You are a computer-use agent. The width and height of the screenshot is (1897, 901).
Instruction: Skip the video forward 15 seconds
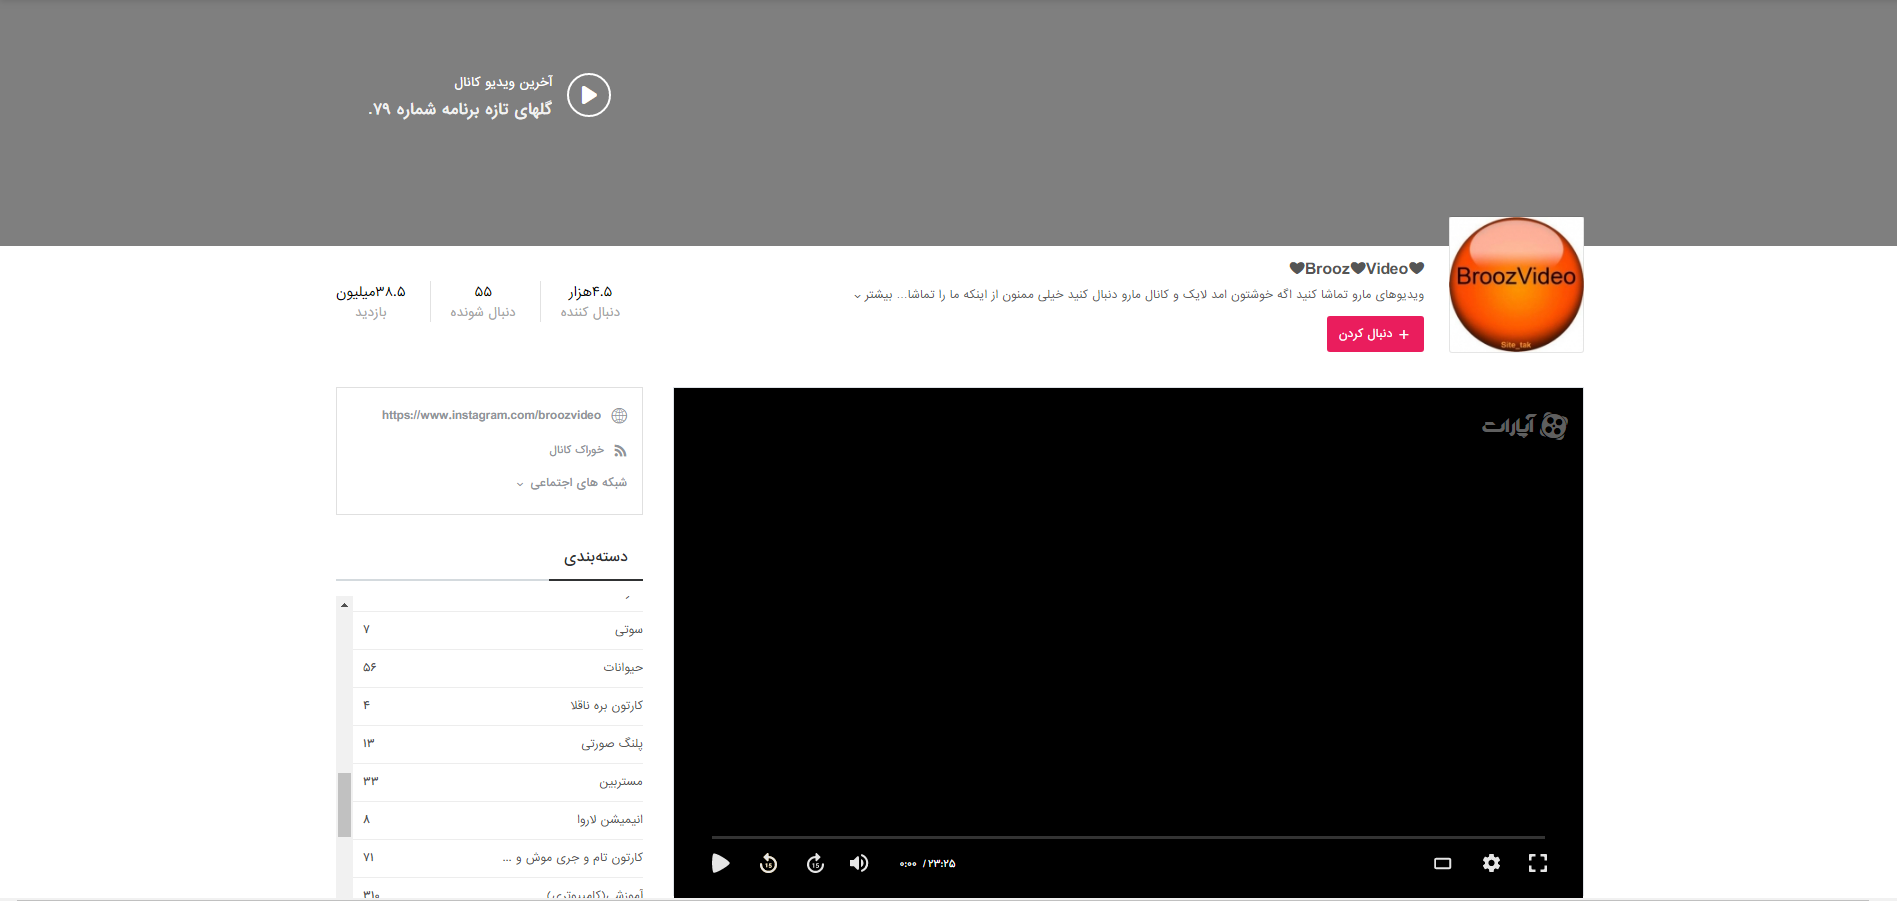(x=815, y=863)
